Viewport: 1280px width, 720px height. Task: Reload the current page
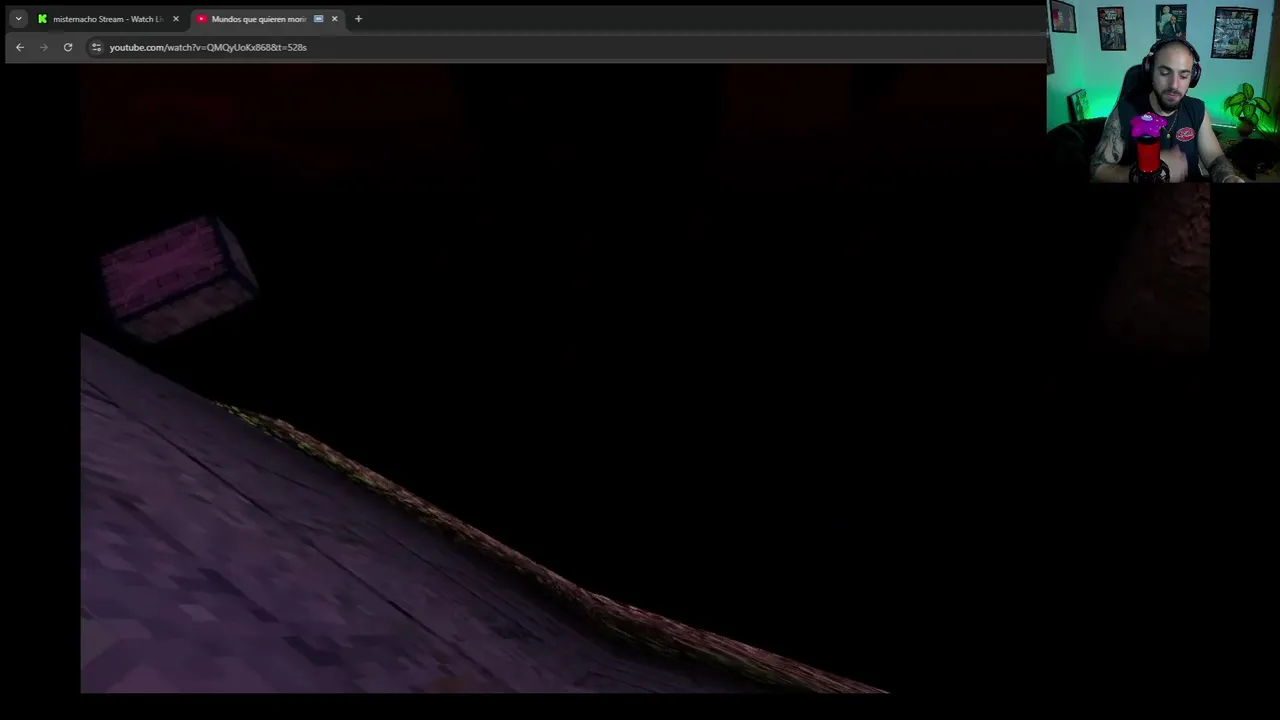[x=68, y=47]
